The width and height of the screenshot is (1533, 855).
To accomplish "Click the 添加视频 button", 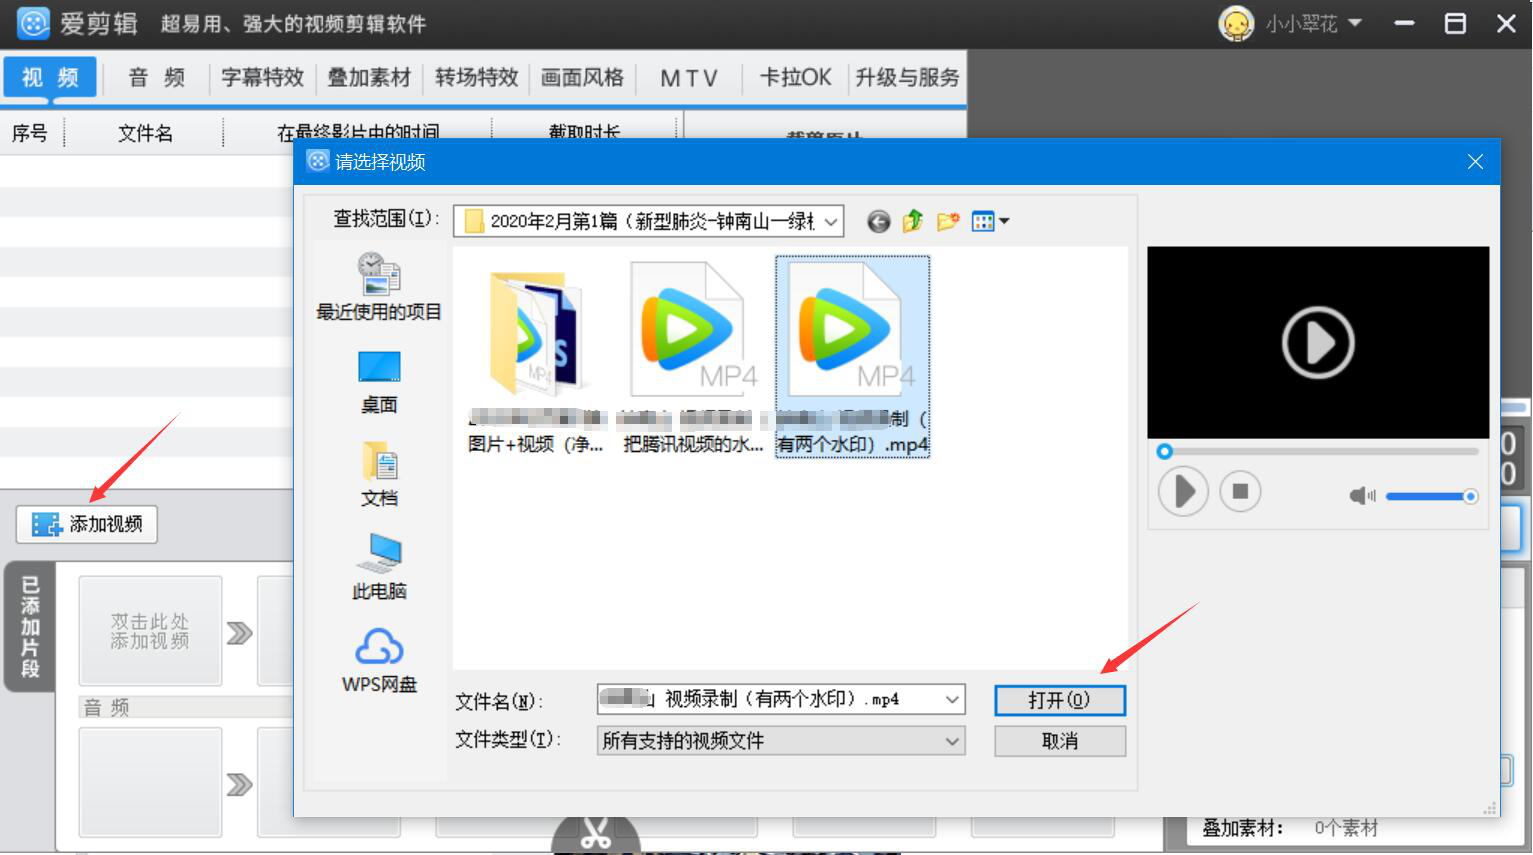I will tap(87, 523).
